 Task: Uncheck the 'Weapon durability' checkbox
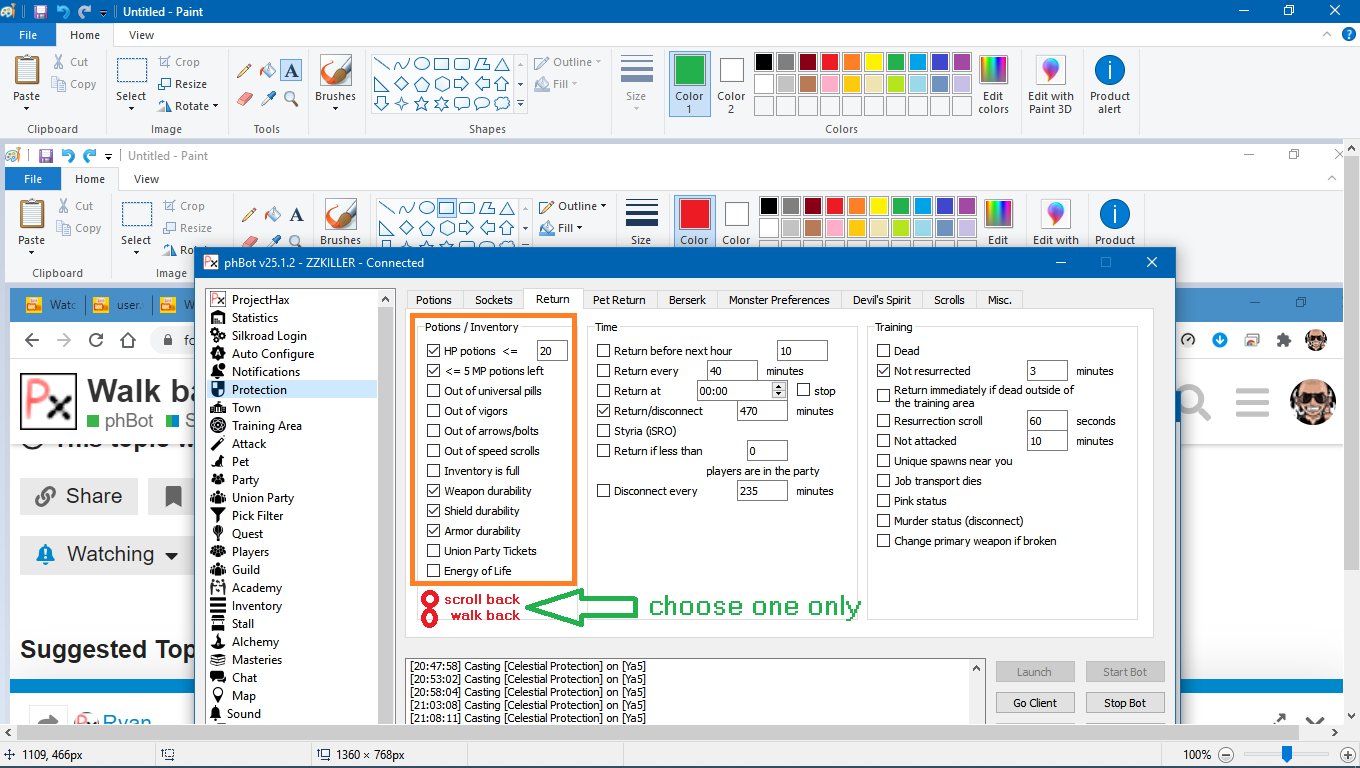point(433,491)
